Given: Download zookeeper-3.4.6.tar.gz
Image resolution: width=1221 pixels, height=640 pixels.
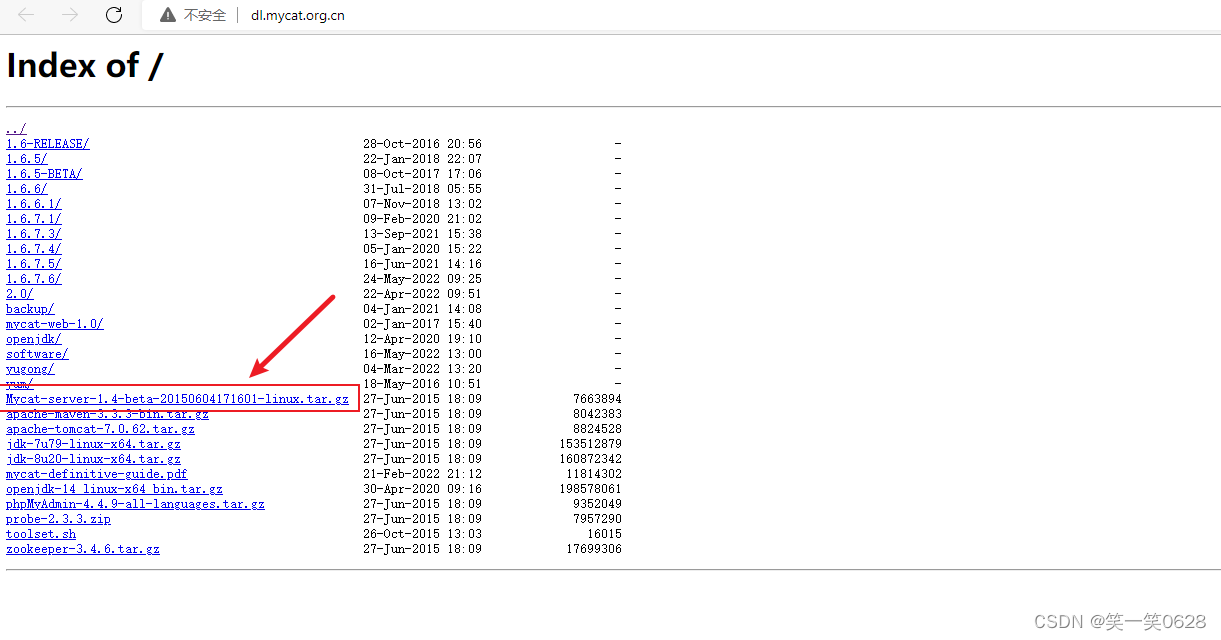Looking at the screenshot, I should tap(82, 548).
